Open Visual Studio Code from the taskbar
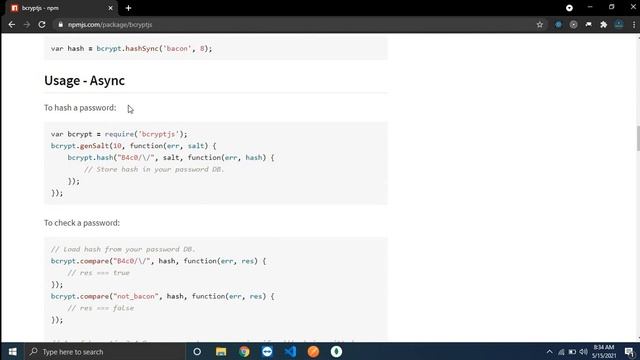Image resolution: width=640 pixels, height=360 pixels. pos(290,351)
